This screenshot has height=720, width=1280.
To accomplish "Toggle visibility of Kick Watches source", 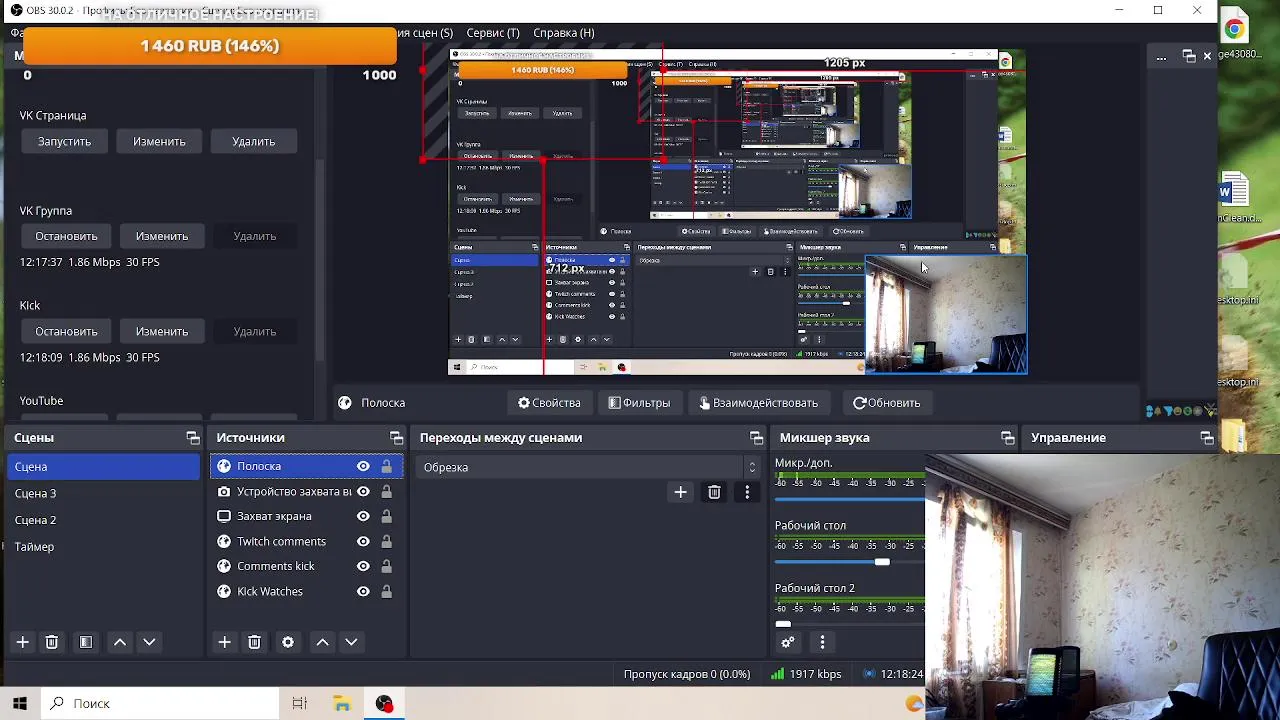I will [x=363, y=591].
